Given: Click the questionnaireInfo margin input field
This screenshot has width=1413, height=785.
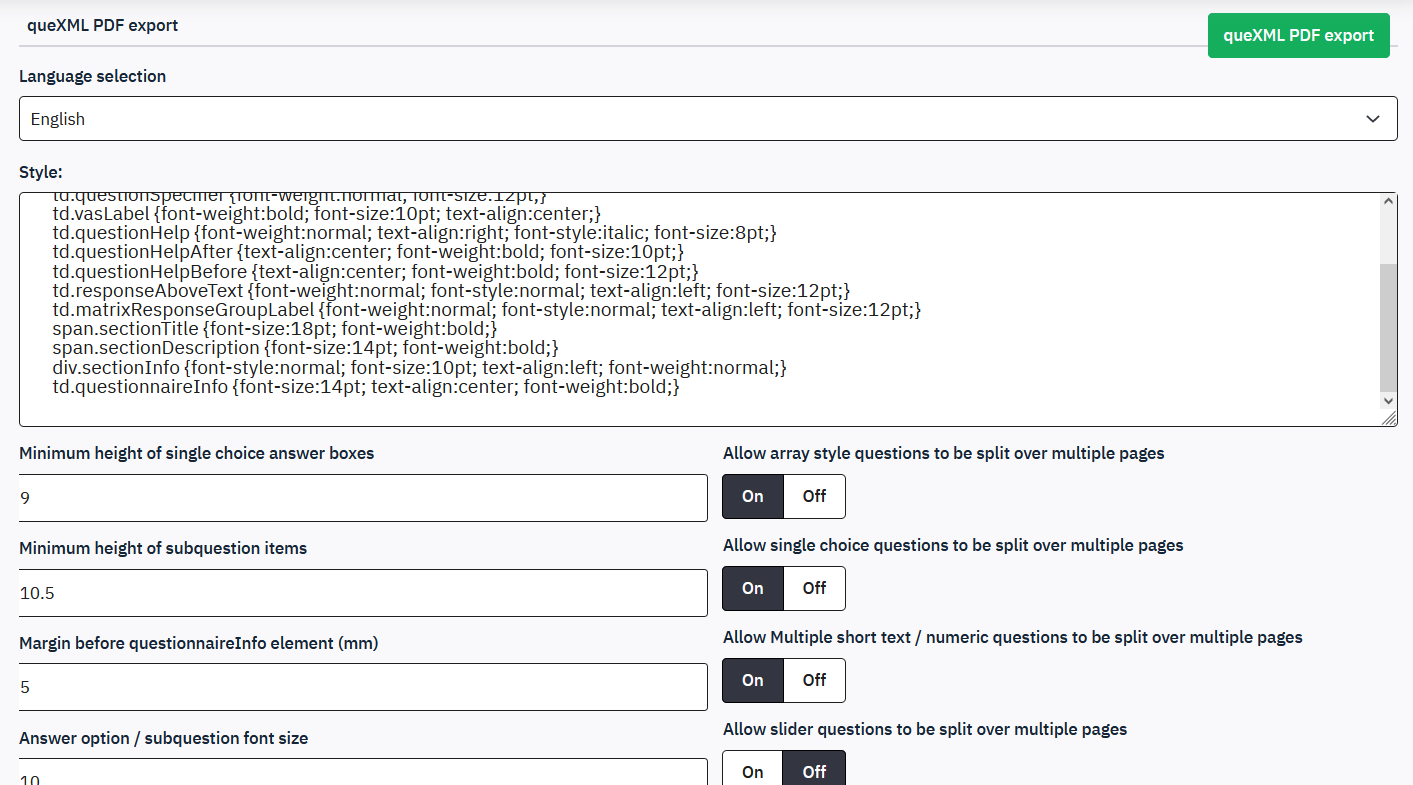Looking at the screenshot, I should click(363, 687).
